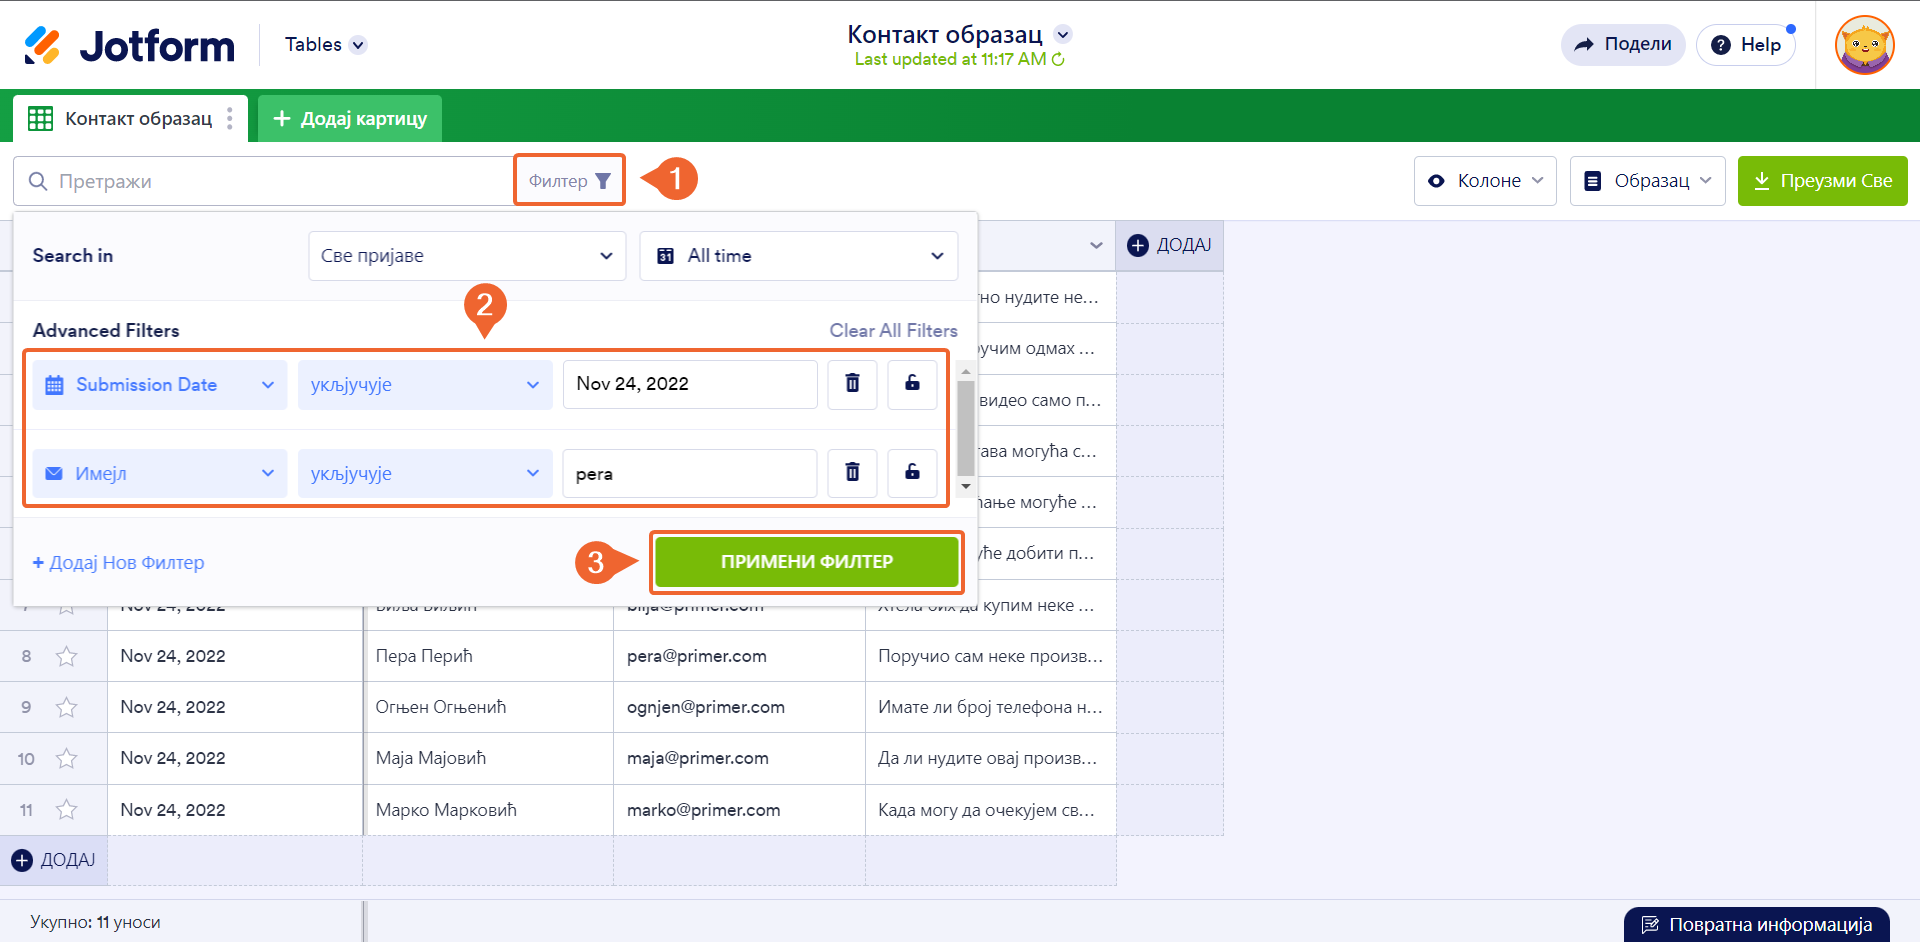The width and height of the screenshot is (1920, 942).
Task: Apply filters with ПРИМЕНИ ФИЛТЕР button
Action: 806,562
